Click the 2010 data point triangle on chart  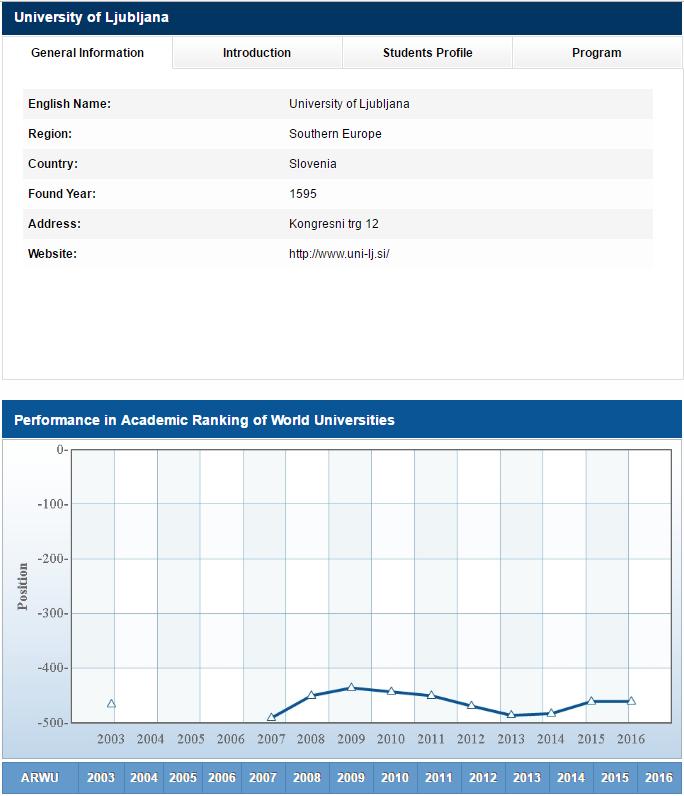[x=392, y=691]
